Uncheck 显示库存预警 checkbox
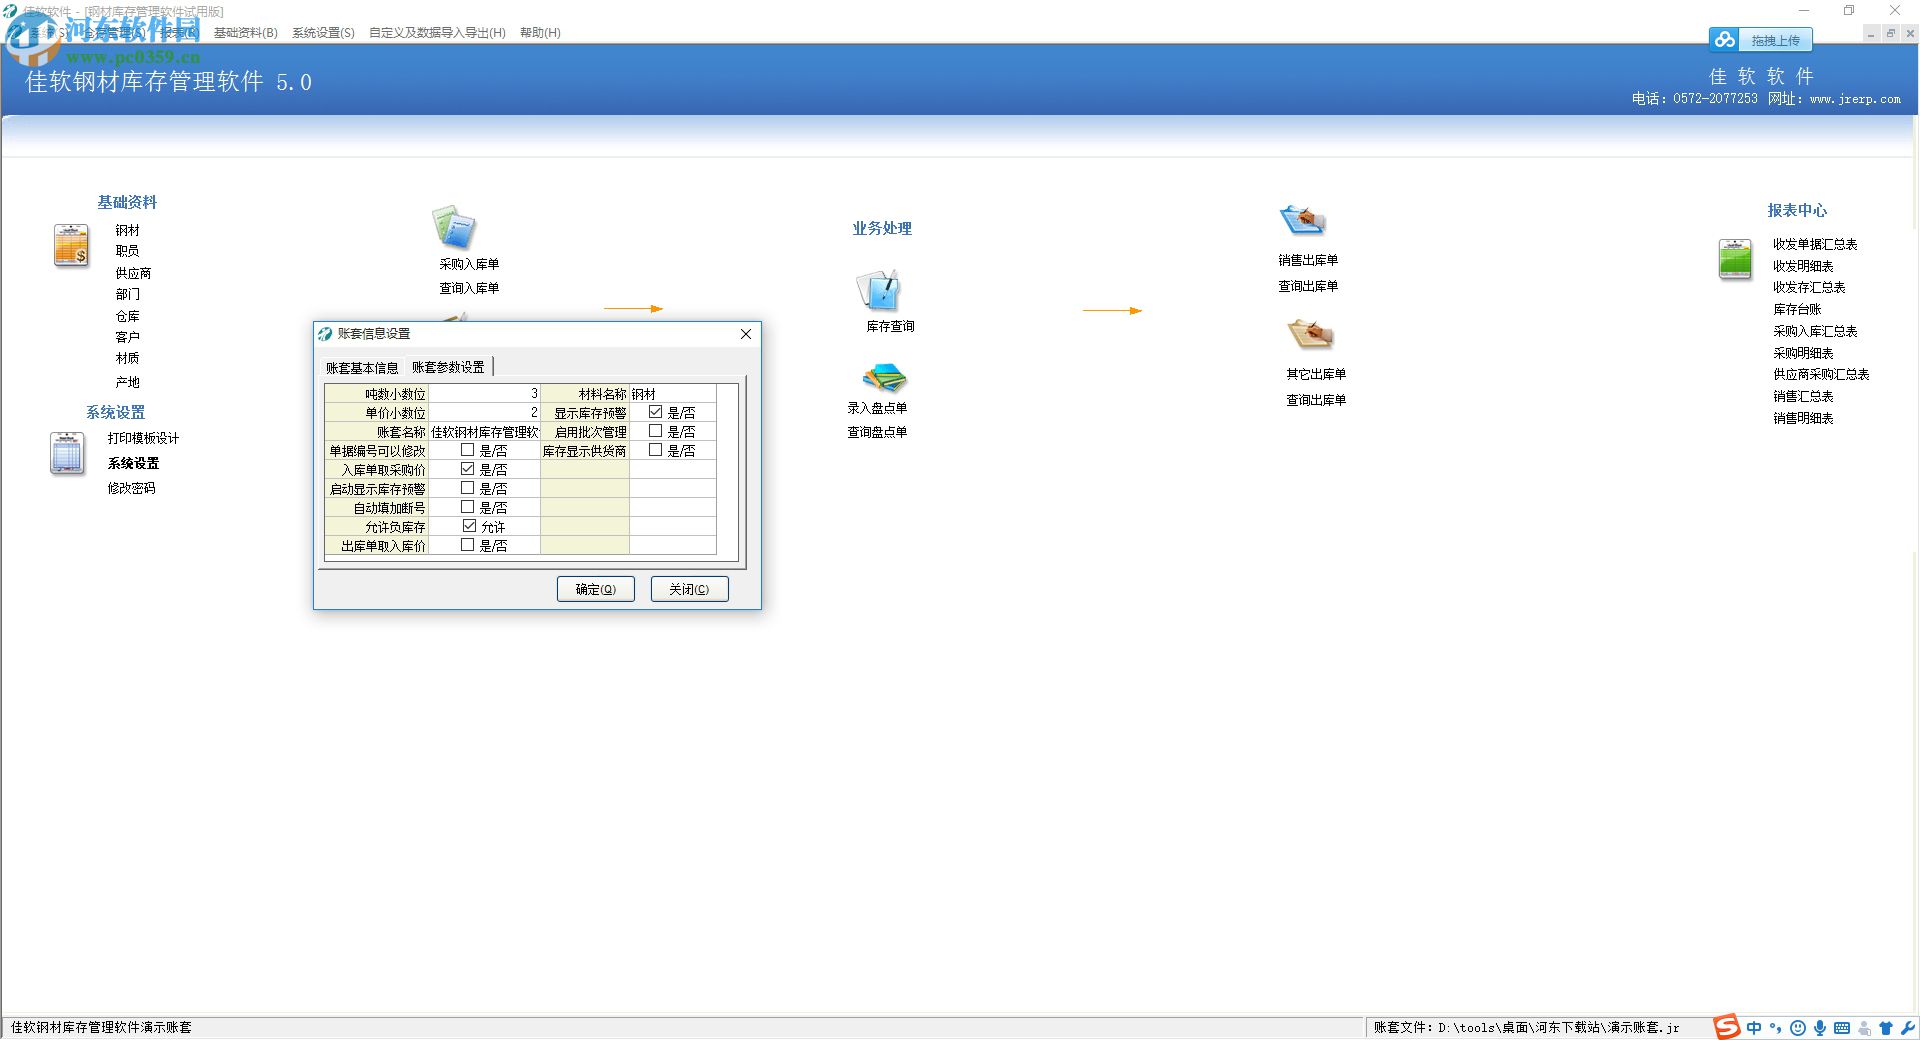1920x1040 pixels. (x=655, y=412)
